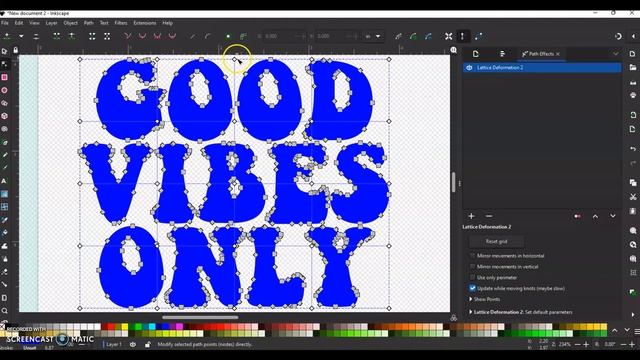This screenshot has width=640, height=360.
Task: Click Zoom drawing icon in commands bar
Action: tap(633, 244)
